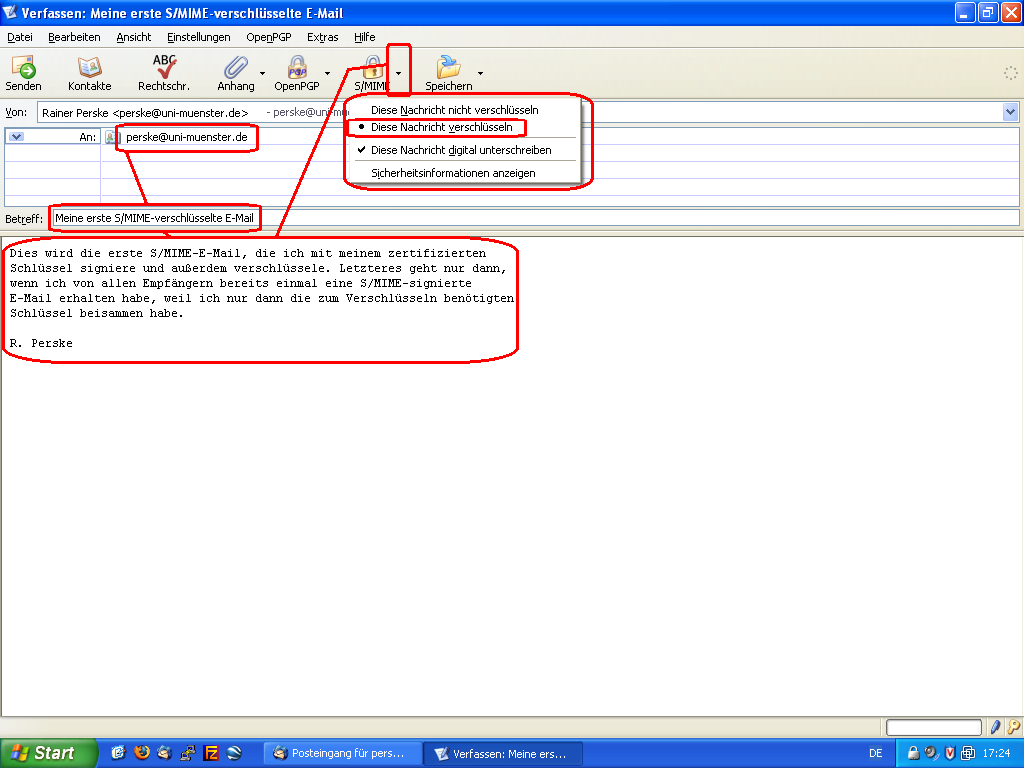Click the Senden toolbar icon
This screenshot has width=1024, height=768.
pos(24,68)
